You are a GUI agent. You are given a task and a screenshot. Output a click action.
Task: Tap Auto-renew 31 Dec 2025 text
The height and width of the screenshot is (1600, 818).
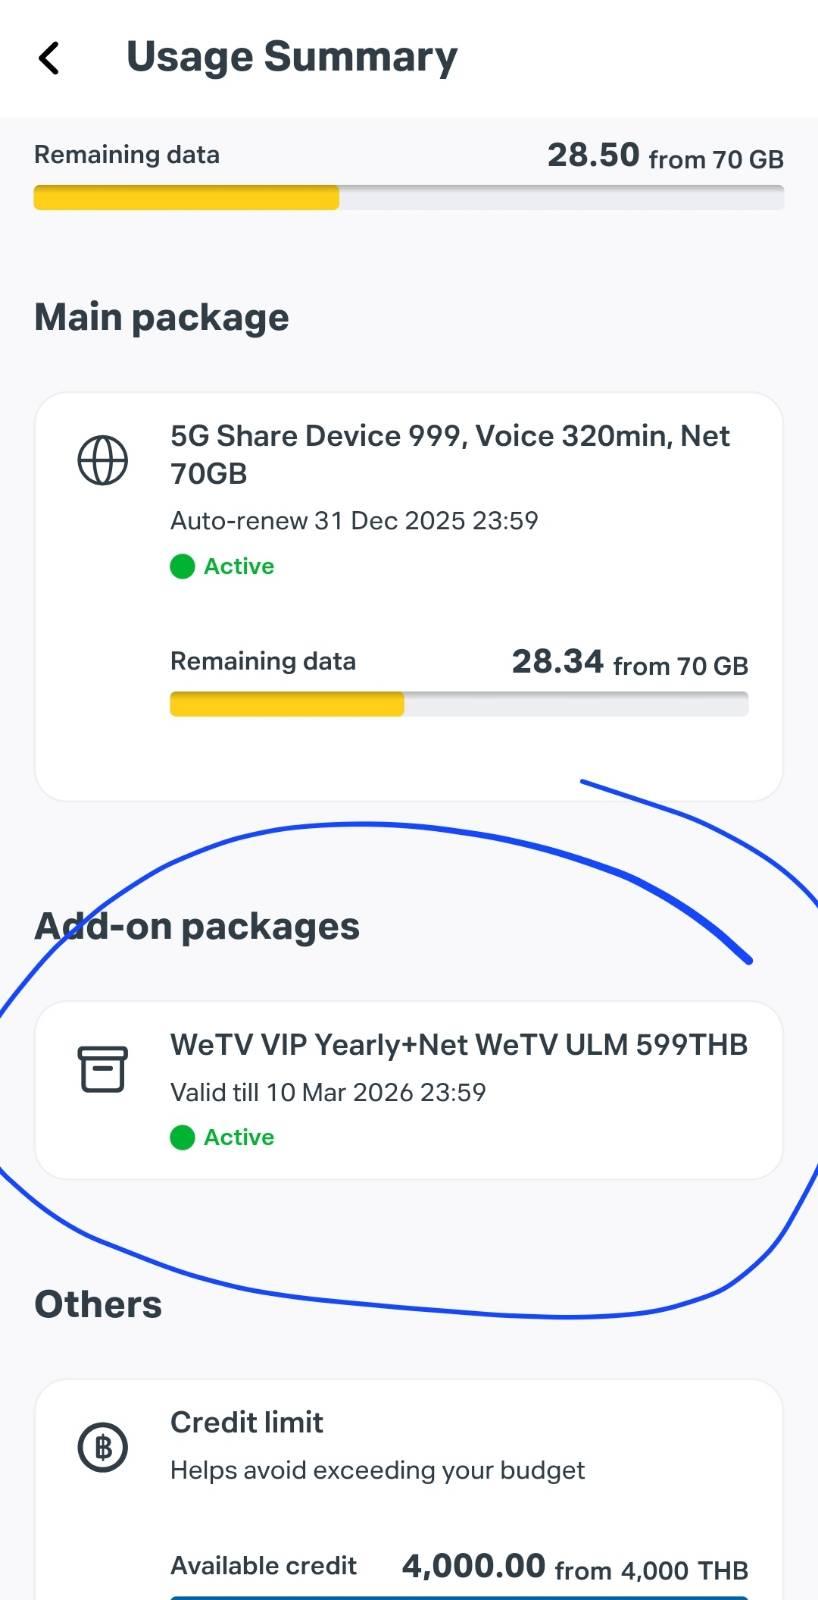[x=354, y=521]
